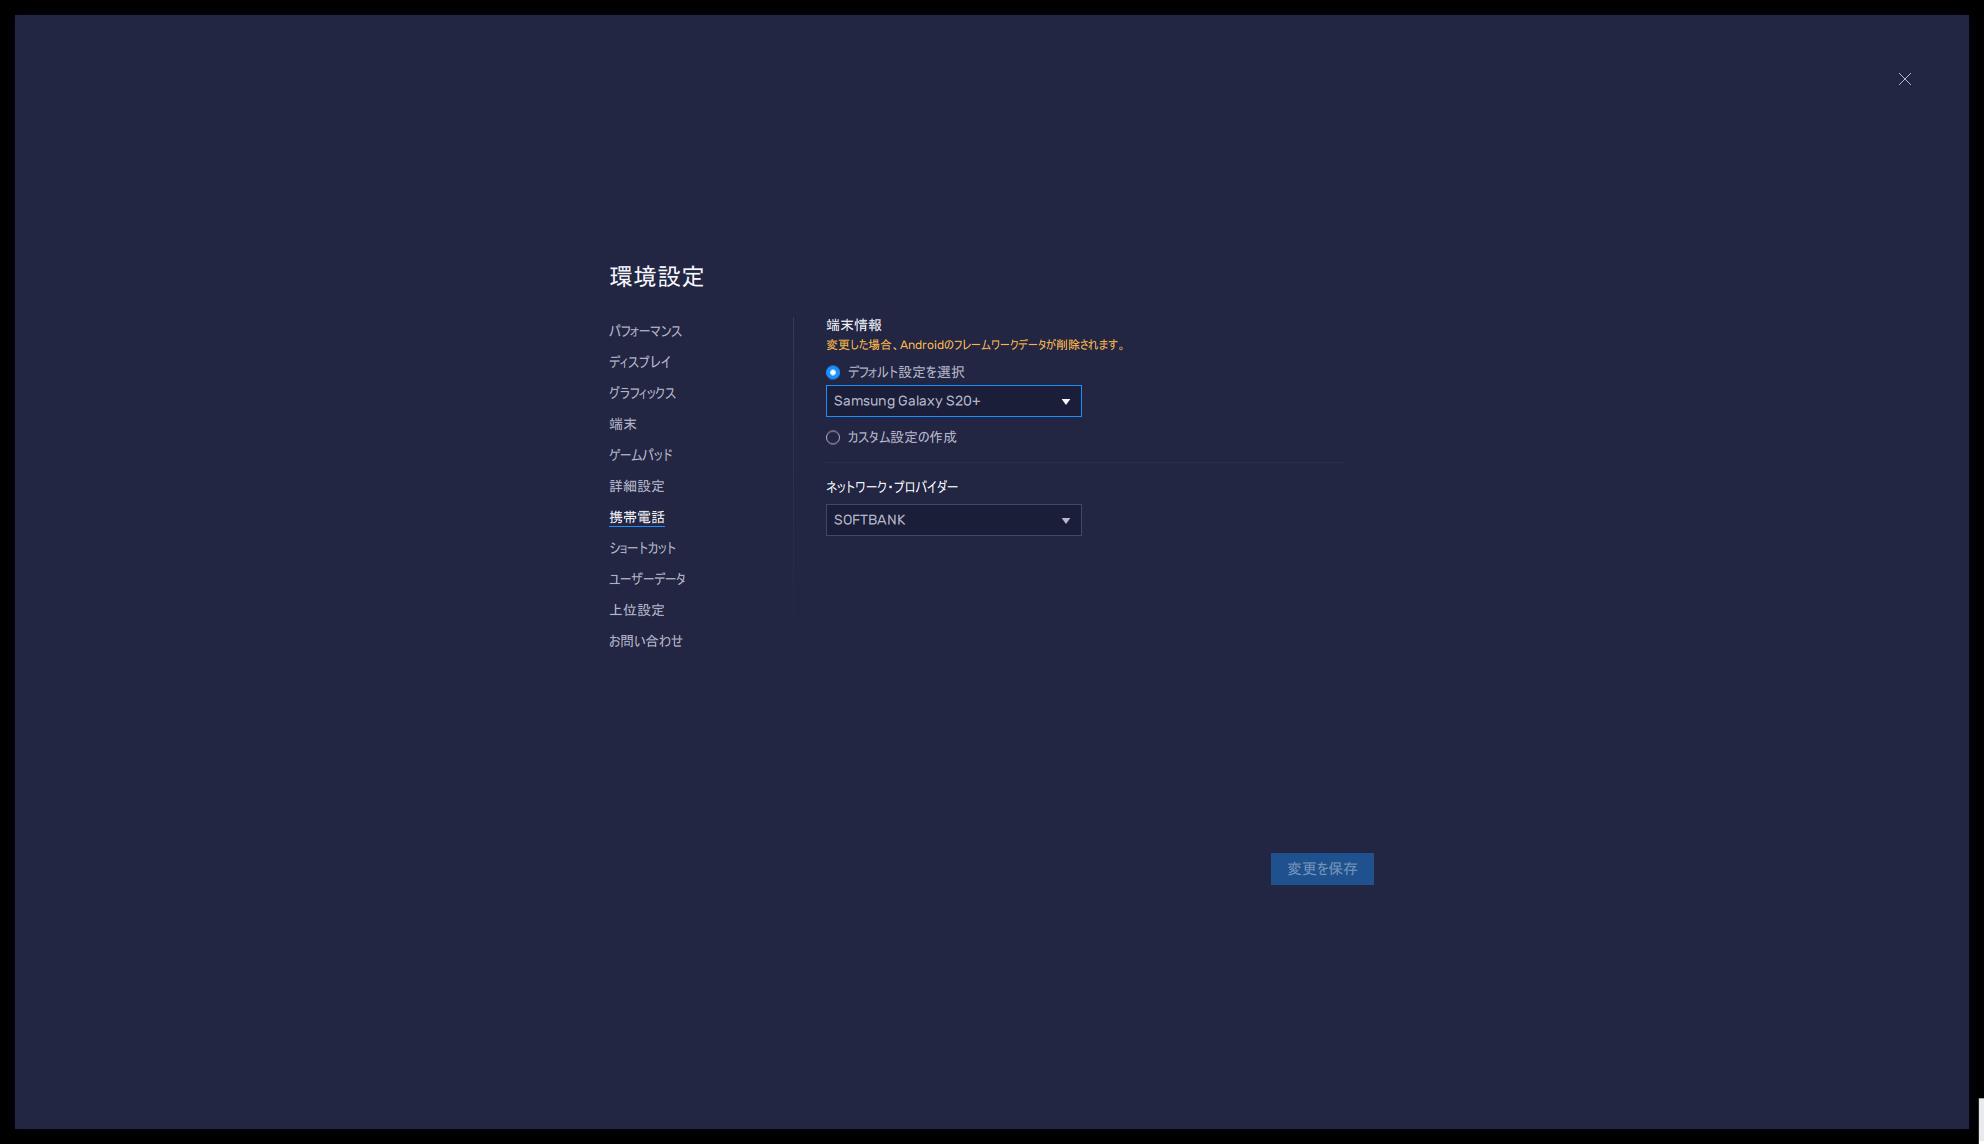Close the 環境設定 settings dialog

[x=1904, y=78]
